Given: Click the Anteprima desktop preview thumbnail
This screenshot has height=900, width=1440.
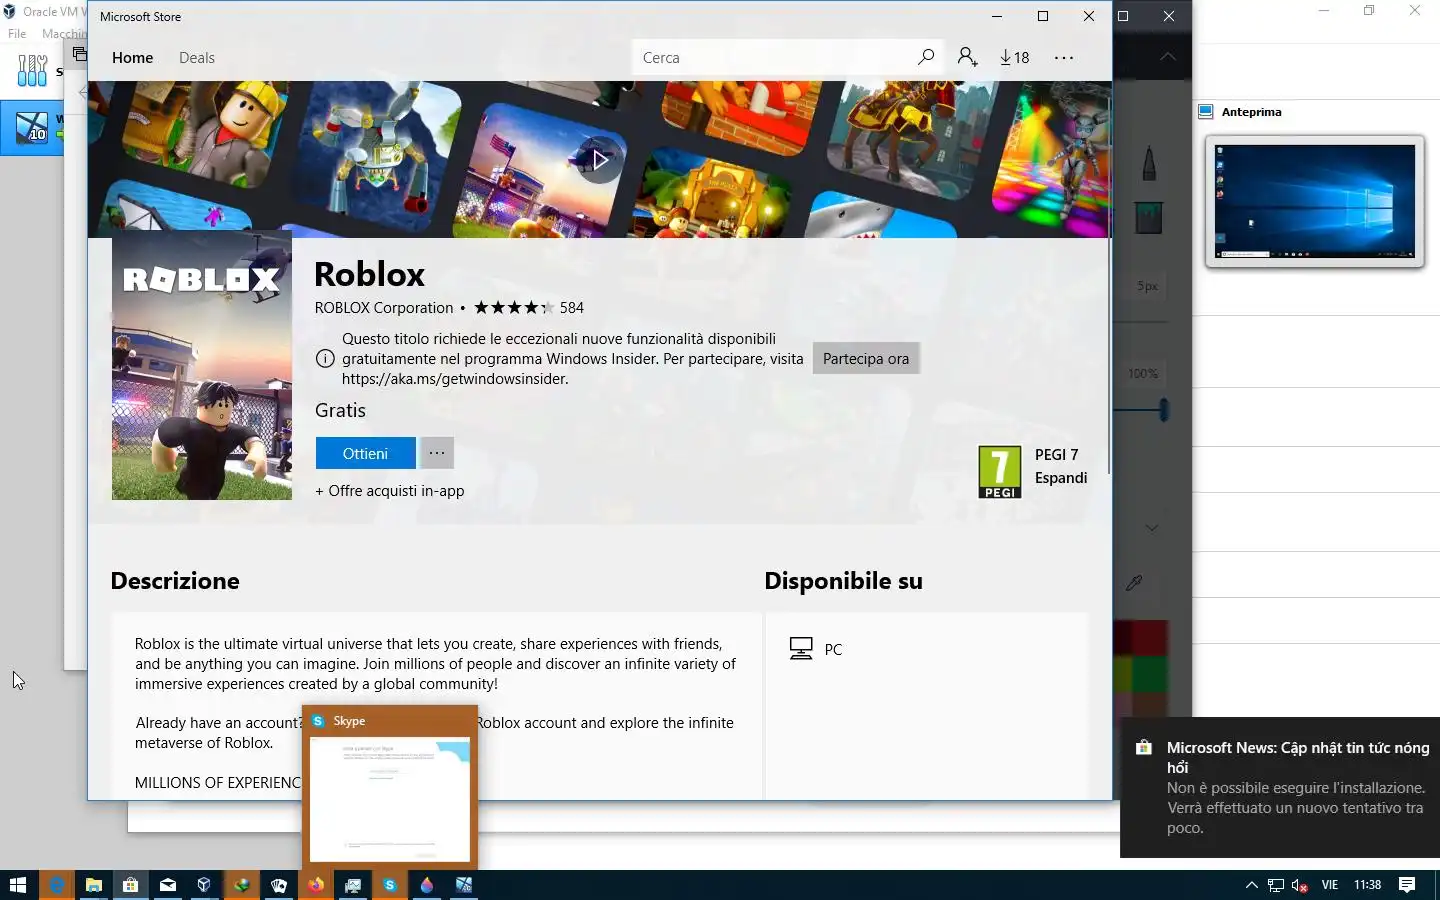Looking at the screenshot, I should [1314, 201].
